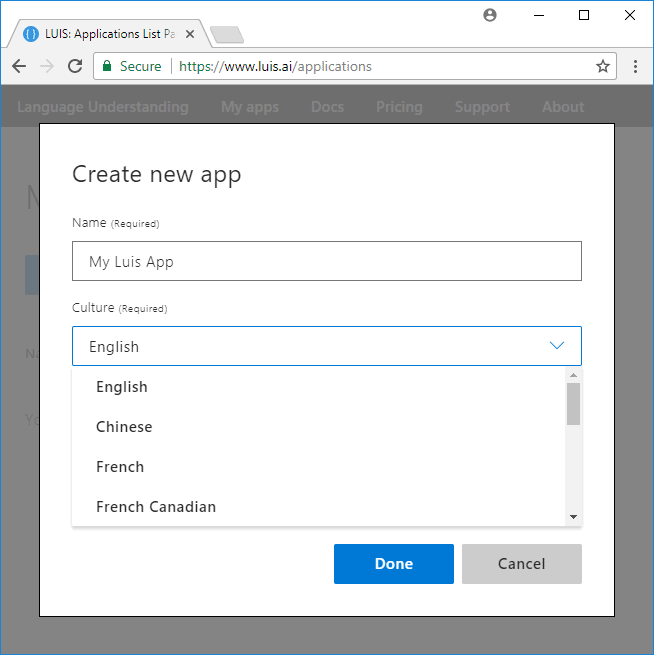Click the culture list scrollbar thumb
The height and width of the screenshot is (655, 654).
pyautogui.click(x=573, y=404)
